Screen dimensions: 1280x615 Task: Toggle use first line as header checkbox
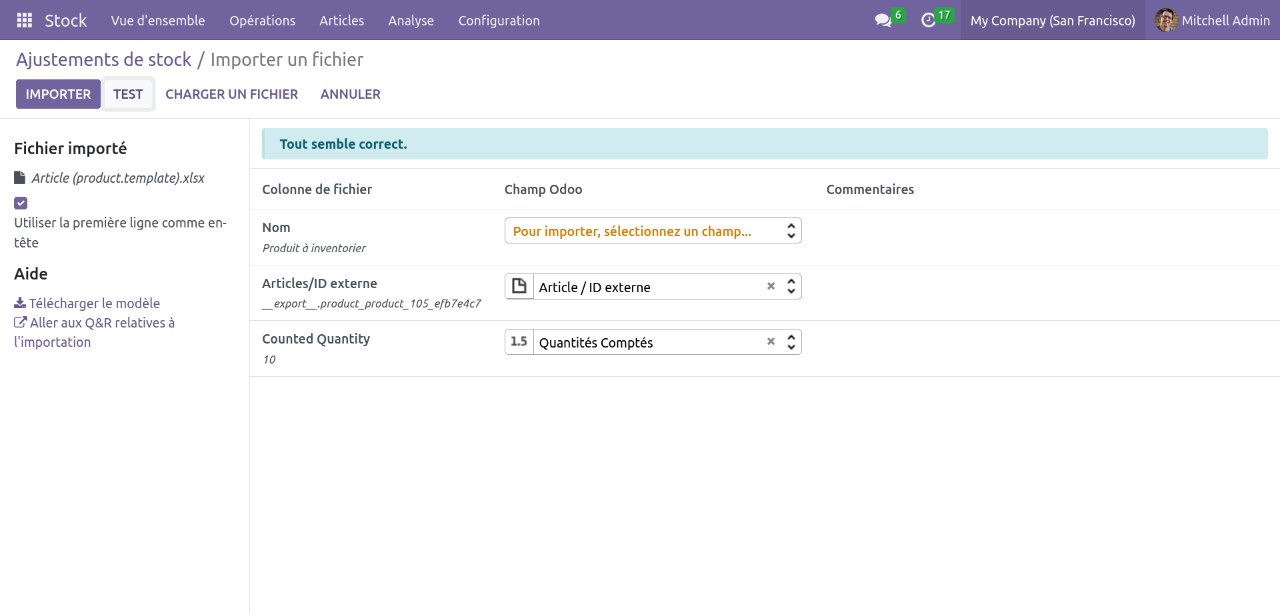[21, 203]
